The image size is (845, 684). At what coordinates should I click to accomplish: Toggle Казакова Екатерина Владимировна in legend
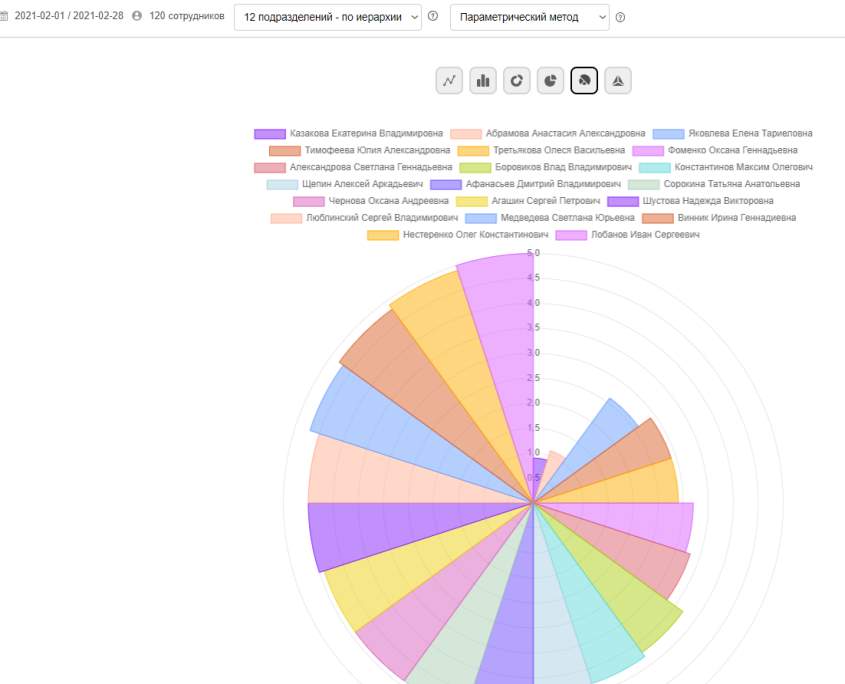coord(348,133)
